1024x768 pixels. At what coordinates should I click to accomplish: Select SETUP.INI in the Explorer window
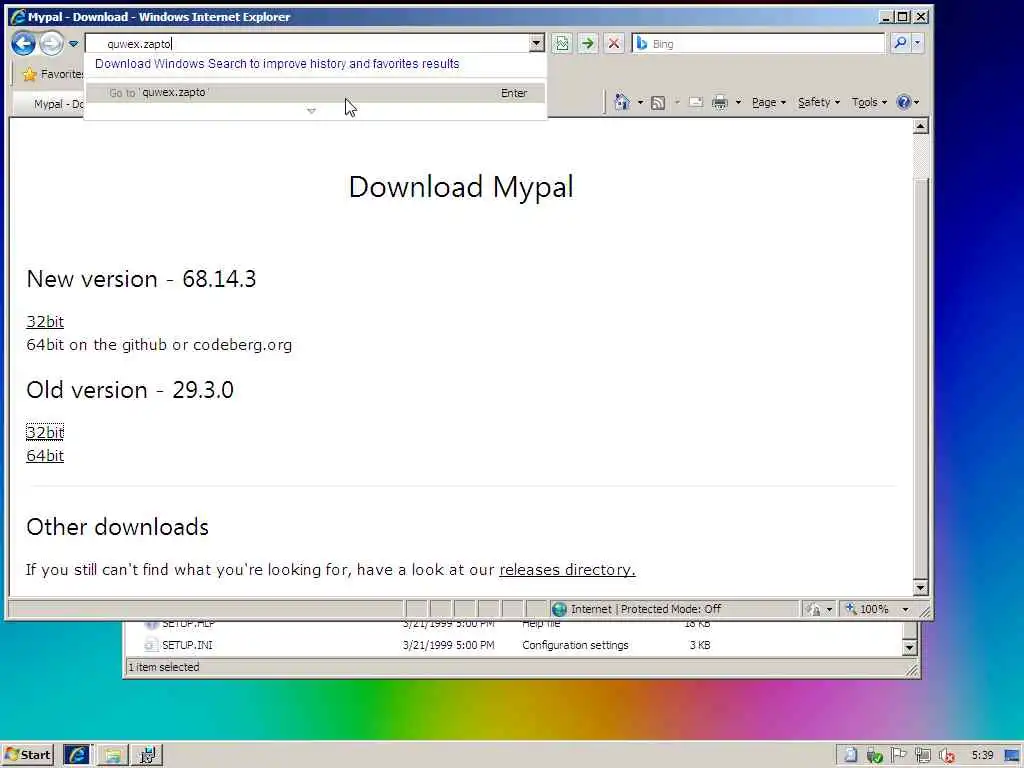(187, 645)
